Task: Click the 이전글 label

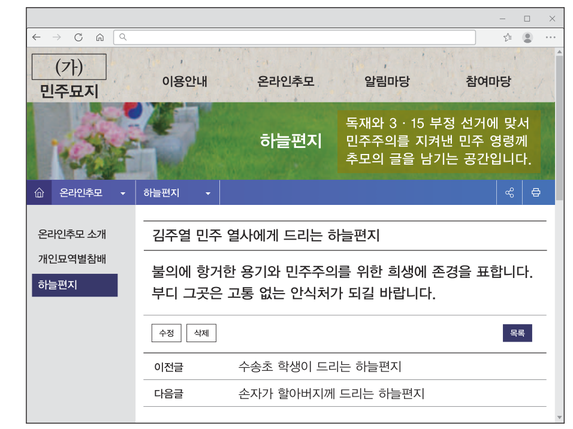Action: click(x=168, y=367)
